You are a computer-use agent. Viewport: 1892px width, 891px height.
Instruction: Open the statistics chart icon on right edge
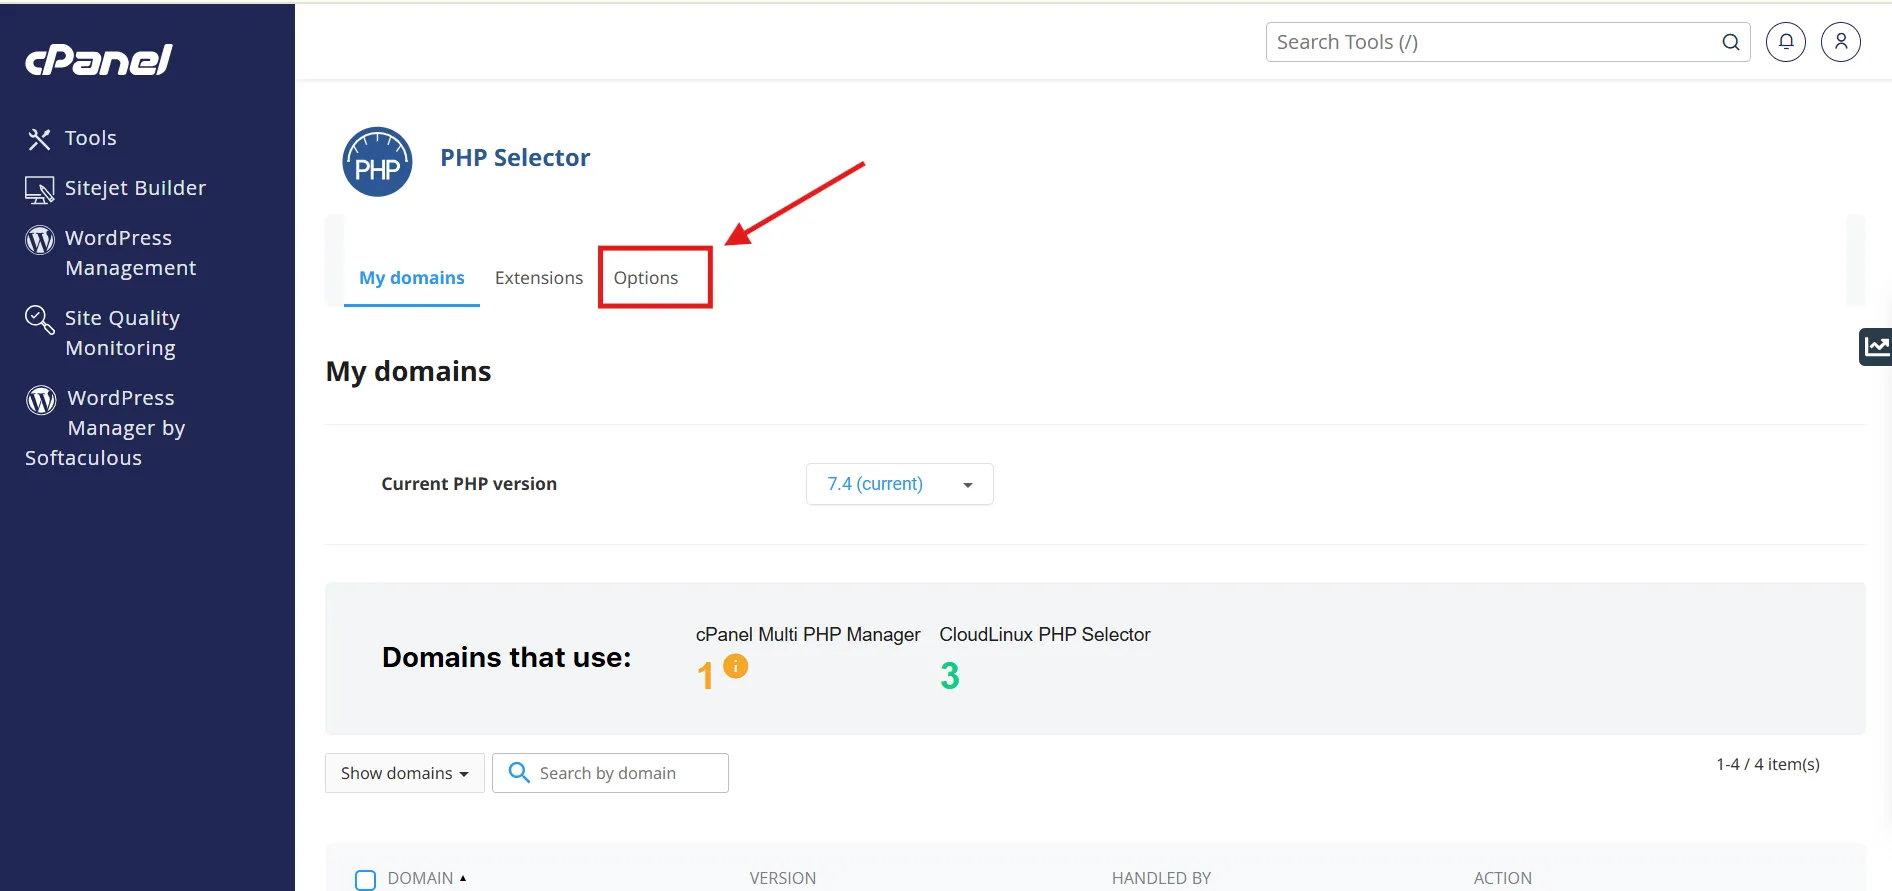(x=1876, y=347)
